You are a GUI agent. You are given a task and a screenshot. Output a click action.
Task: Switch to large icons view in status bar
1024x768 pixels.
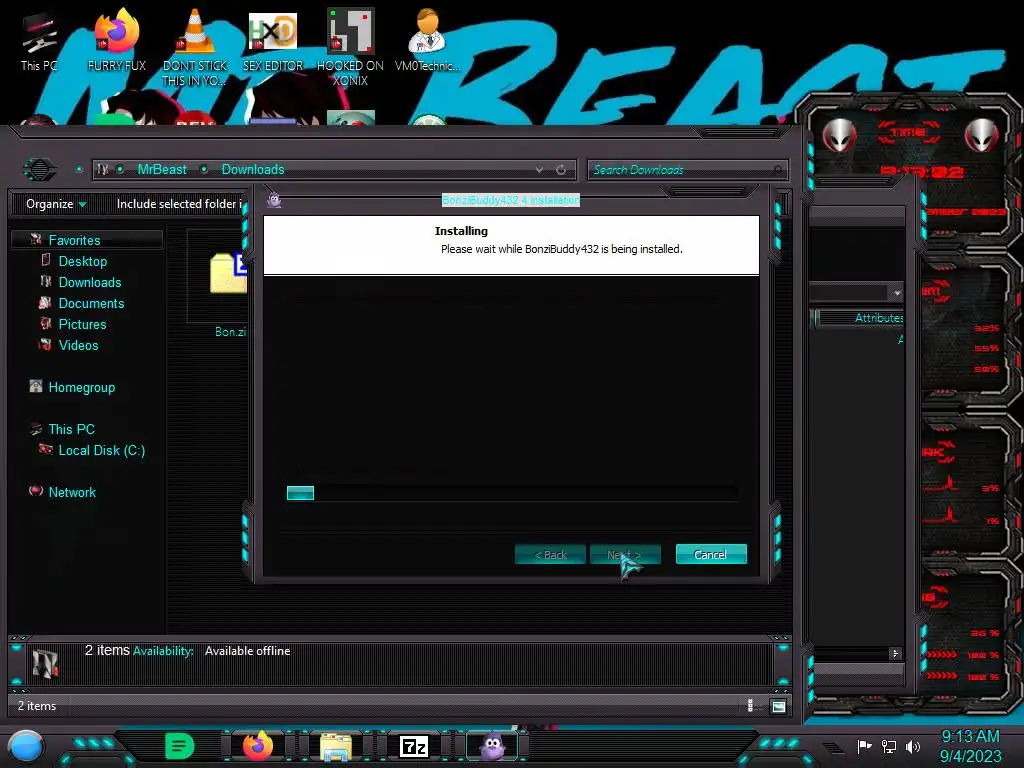[778, 707]
